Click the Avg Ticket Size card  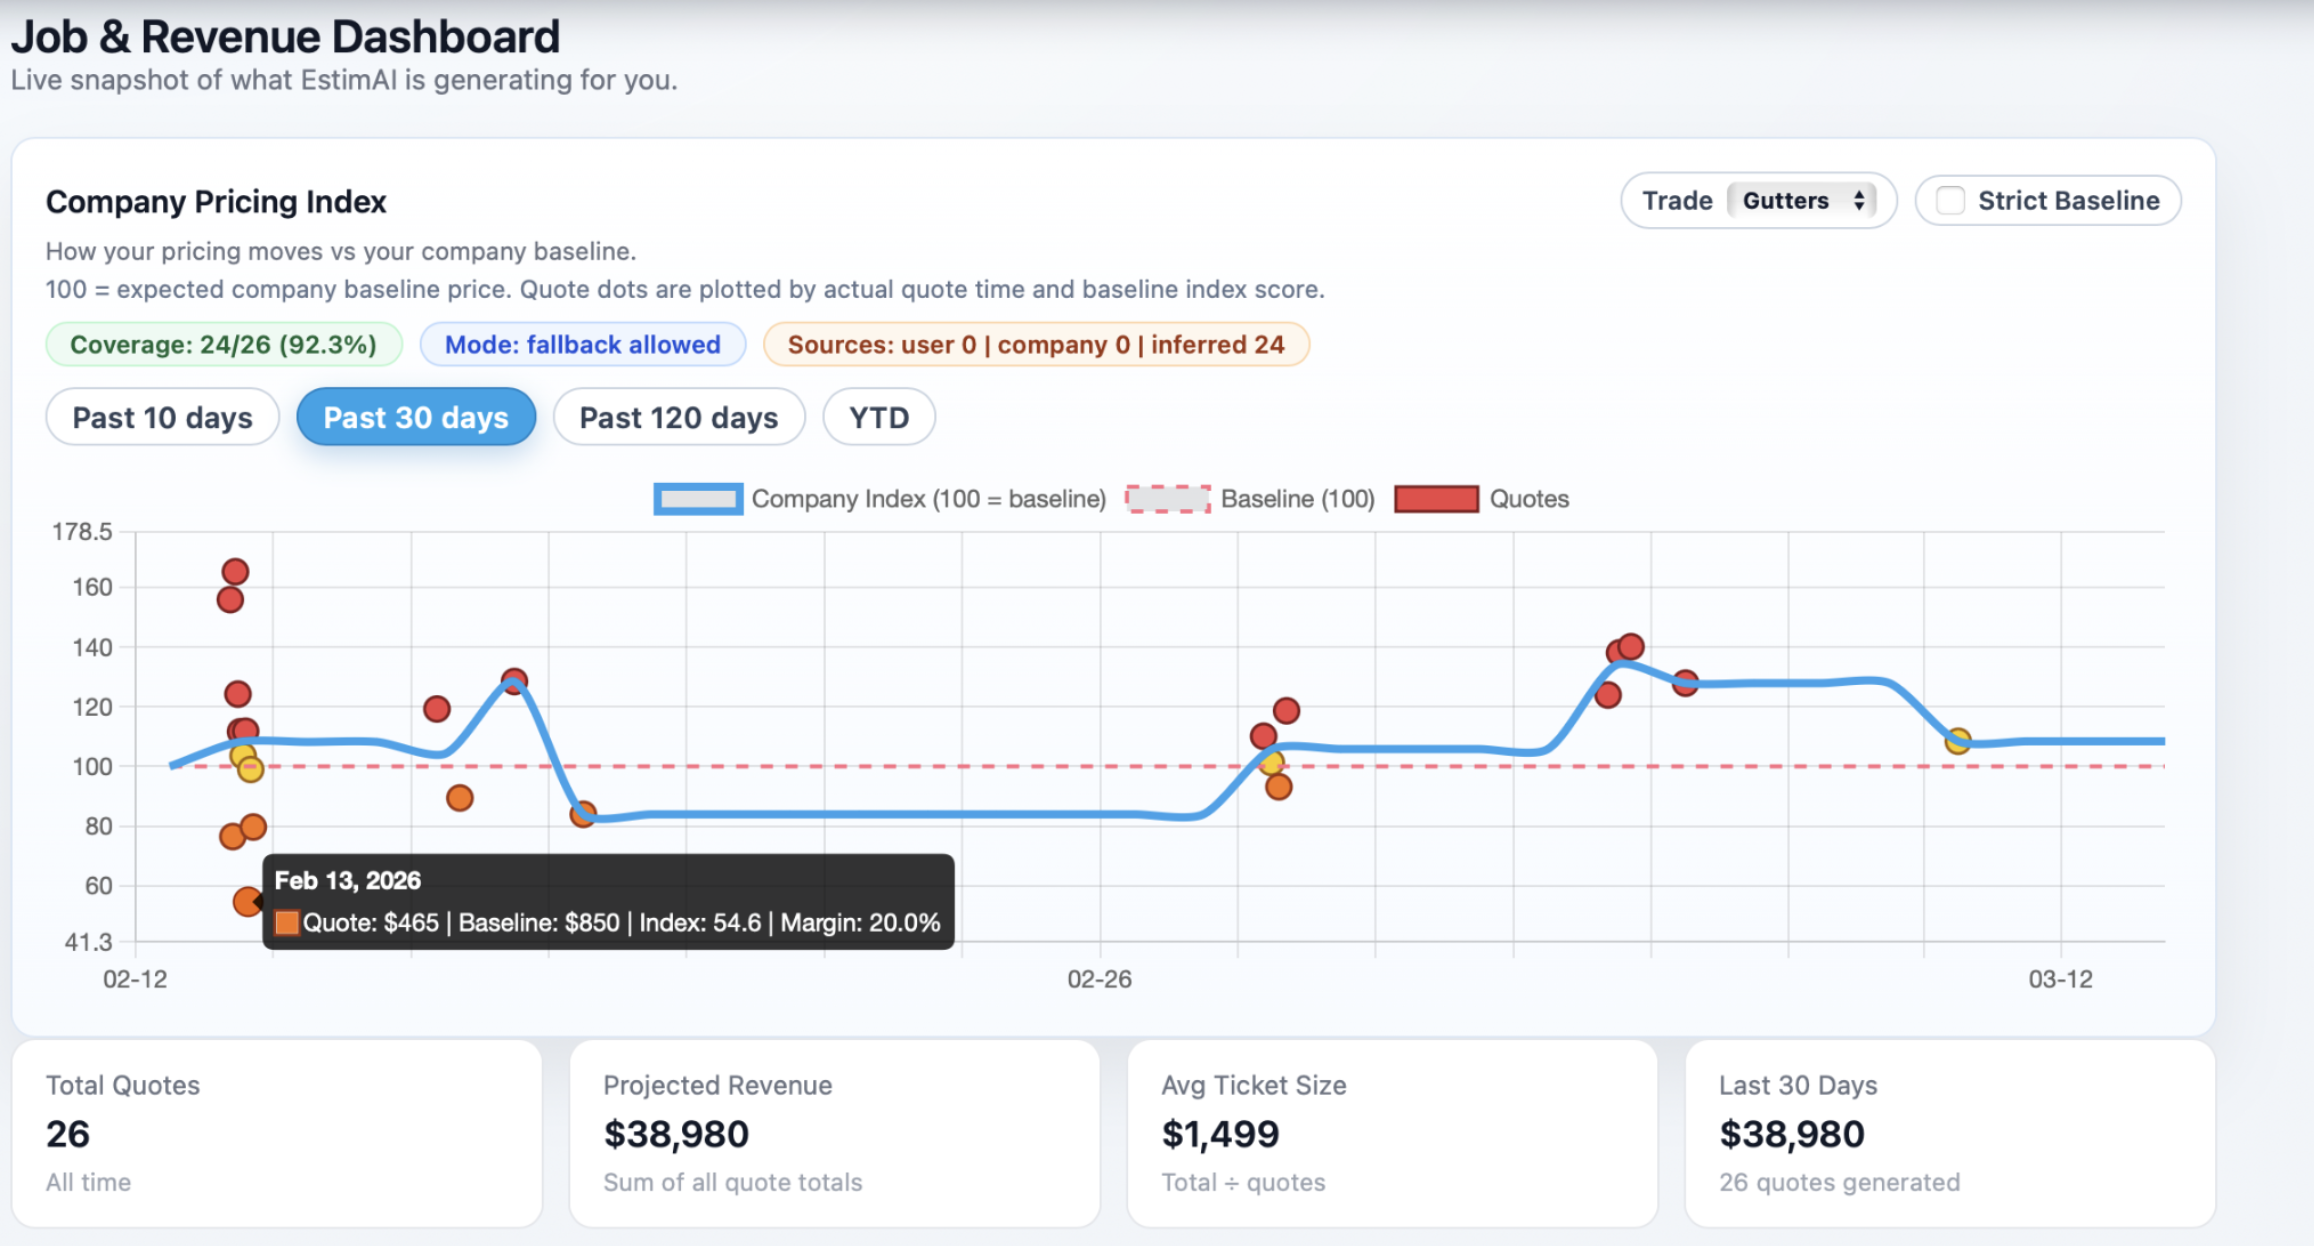pos(1390,1133)
